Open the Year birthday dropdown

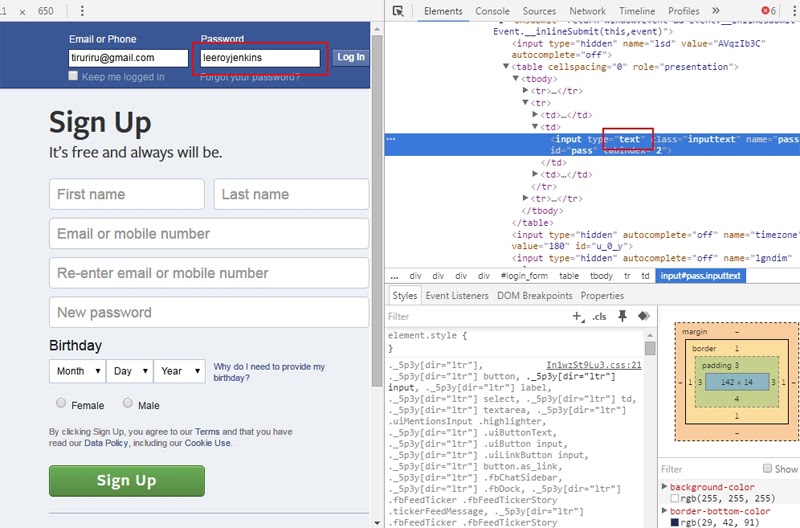point(180,371)
